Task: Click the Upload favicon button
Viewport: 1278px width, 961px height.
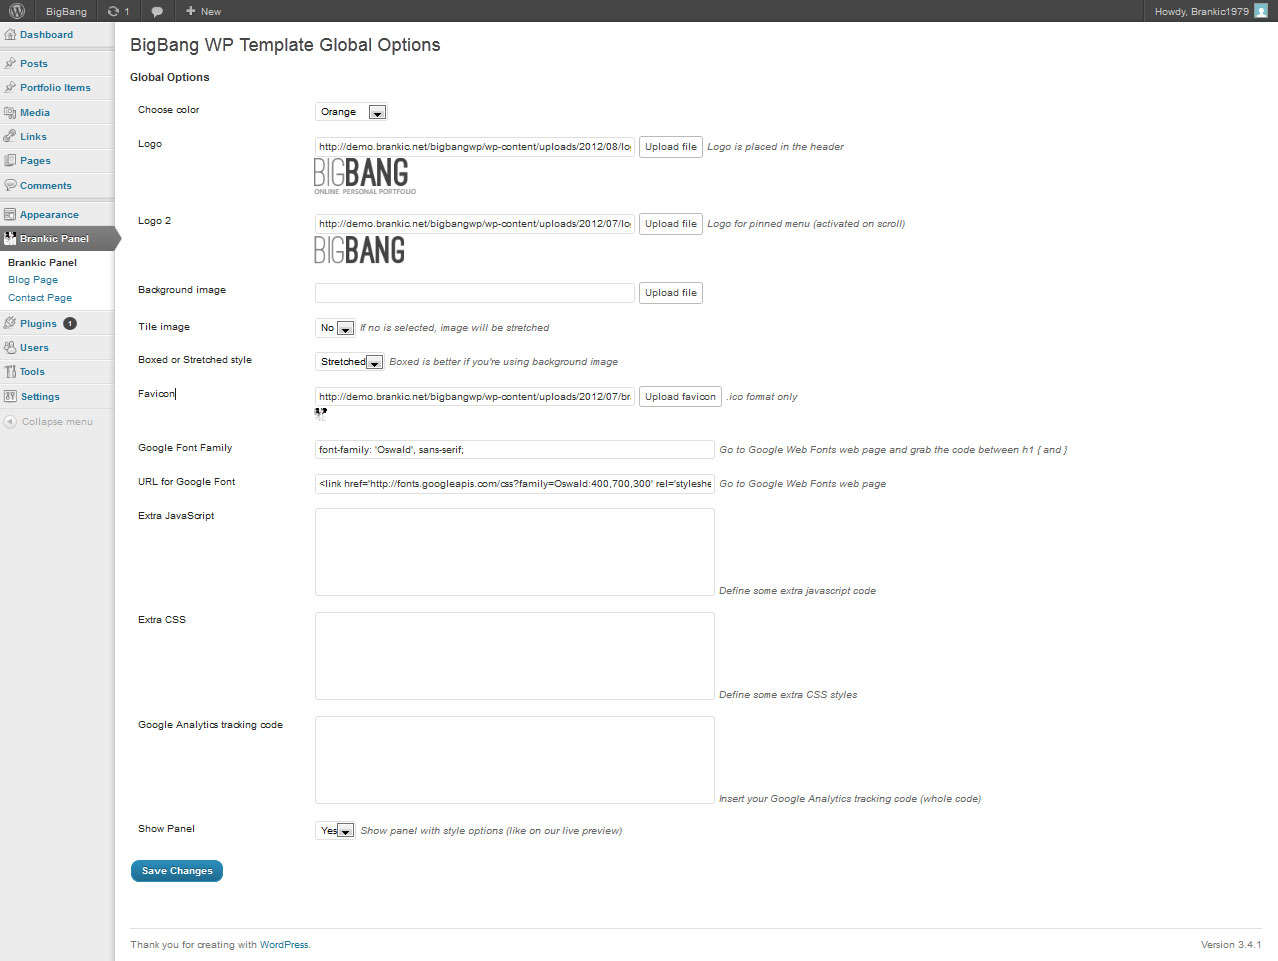Action: click(680, 397)
